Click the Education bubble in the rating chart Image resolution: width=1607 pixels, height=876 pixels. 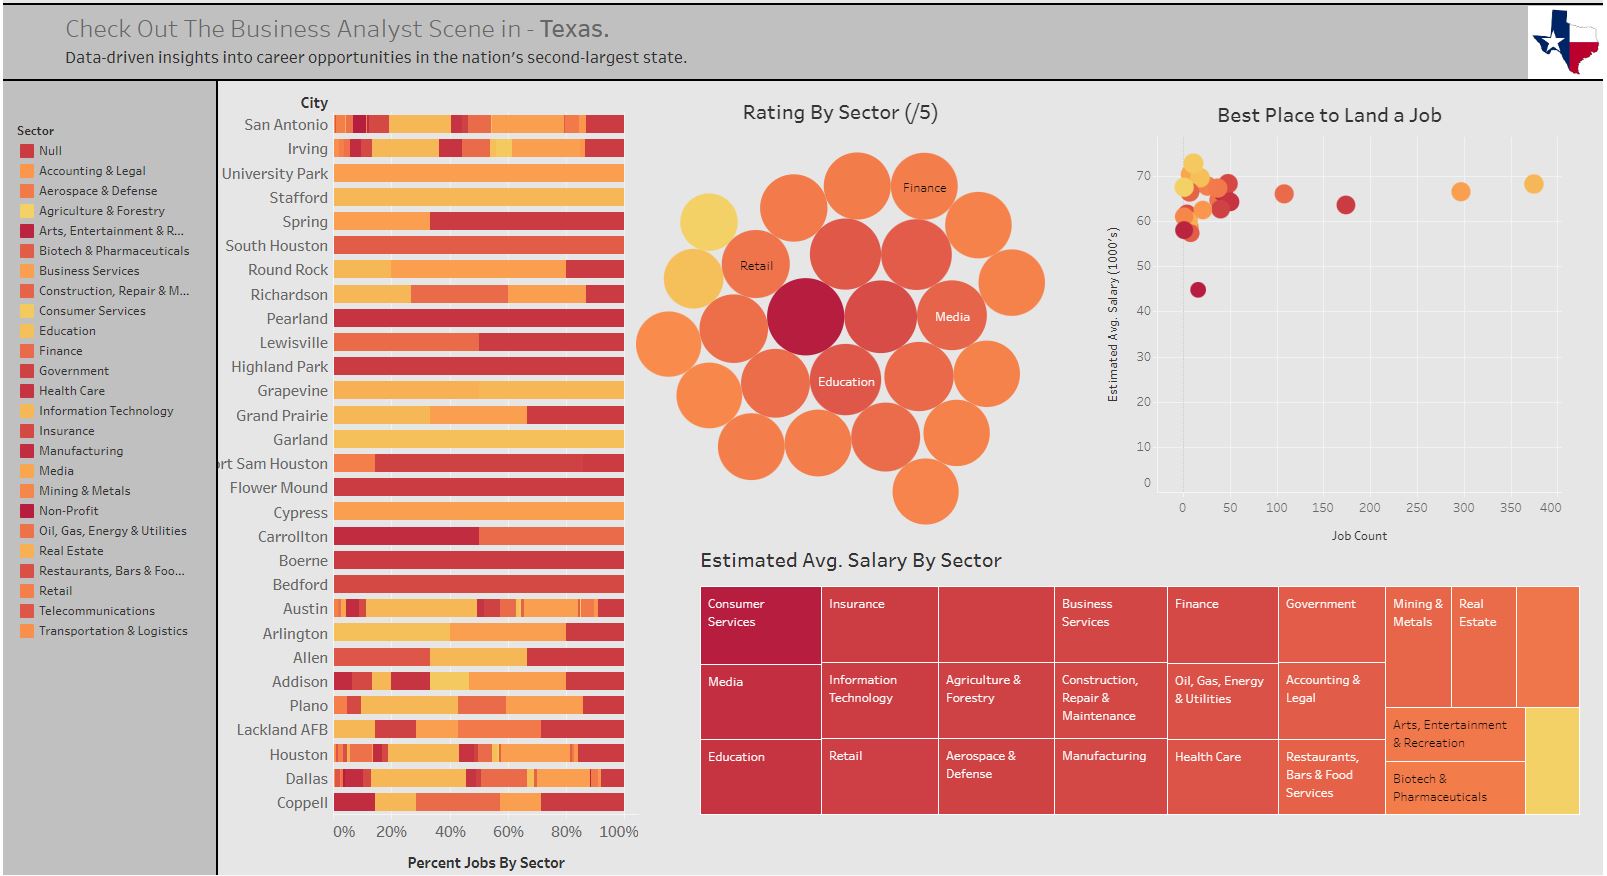point(846,381)
